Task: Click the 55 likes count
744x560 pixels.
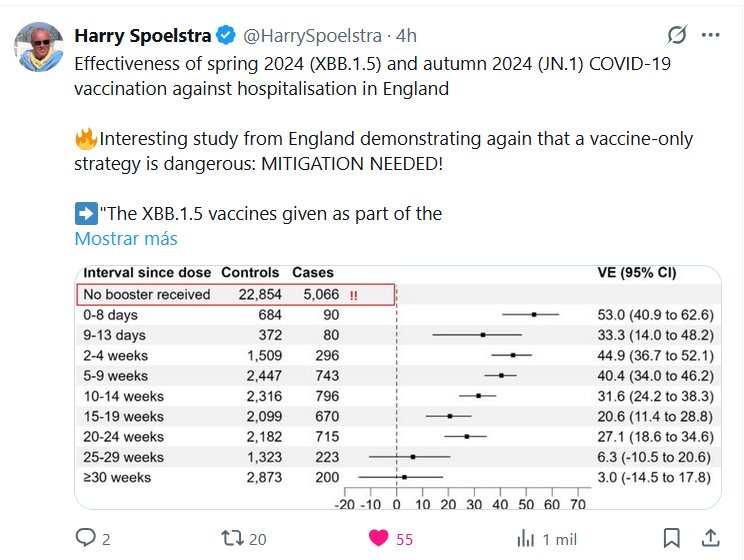Action: [x=404, y=539]
